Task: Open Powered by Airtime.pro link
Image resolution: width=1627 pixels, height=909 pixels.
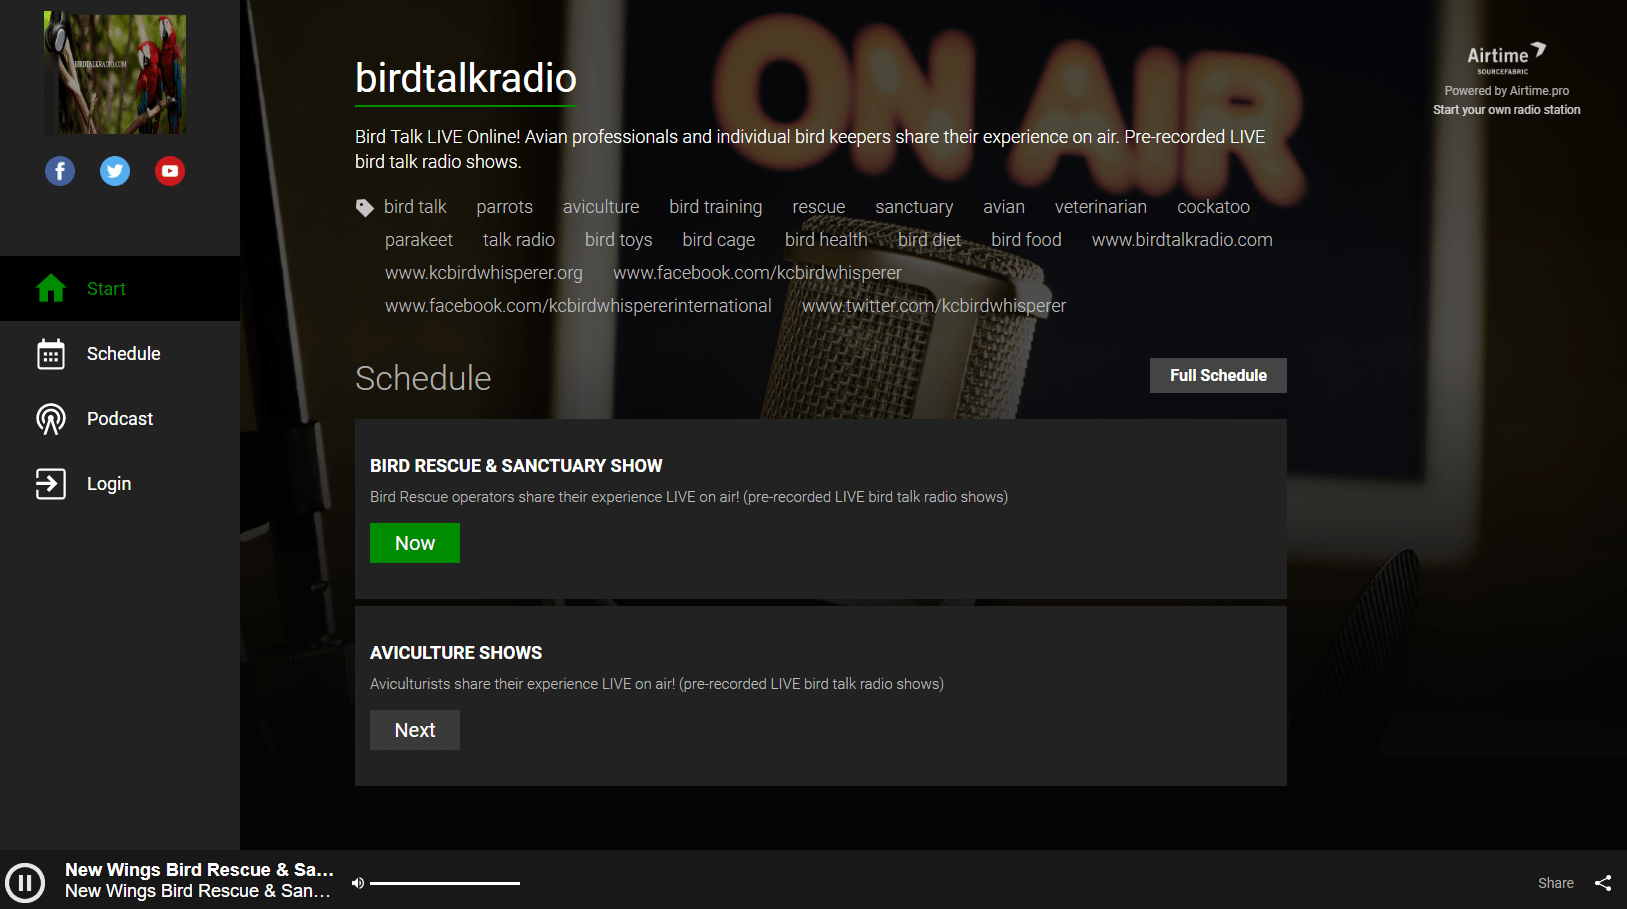Action: point(1506,91)
